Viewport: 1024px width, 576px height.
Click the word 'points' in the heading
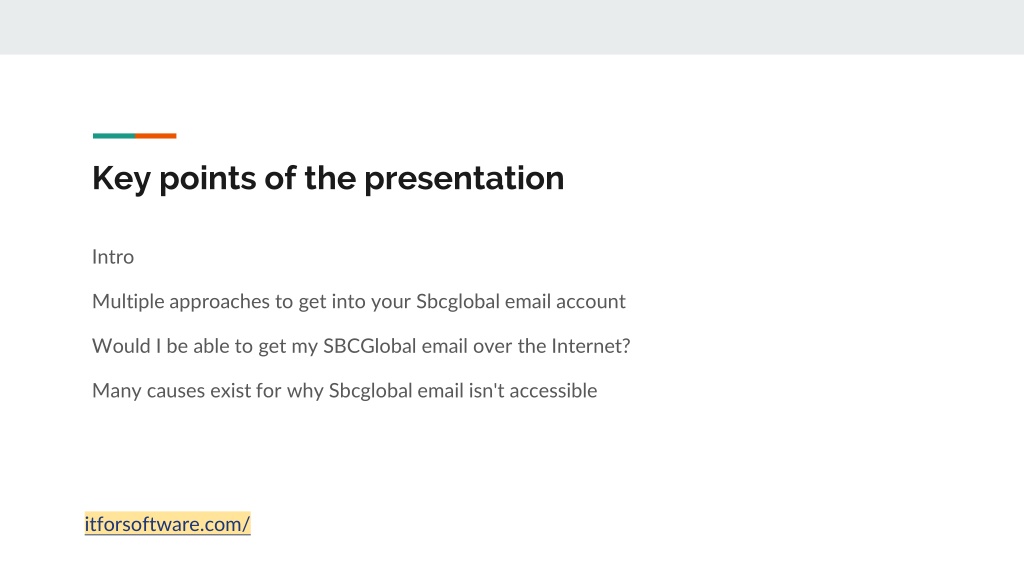click(x=208, y=179)
